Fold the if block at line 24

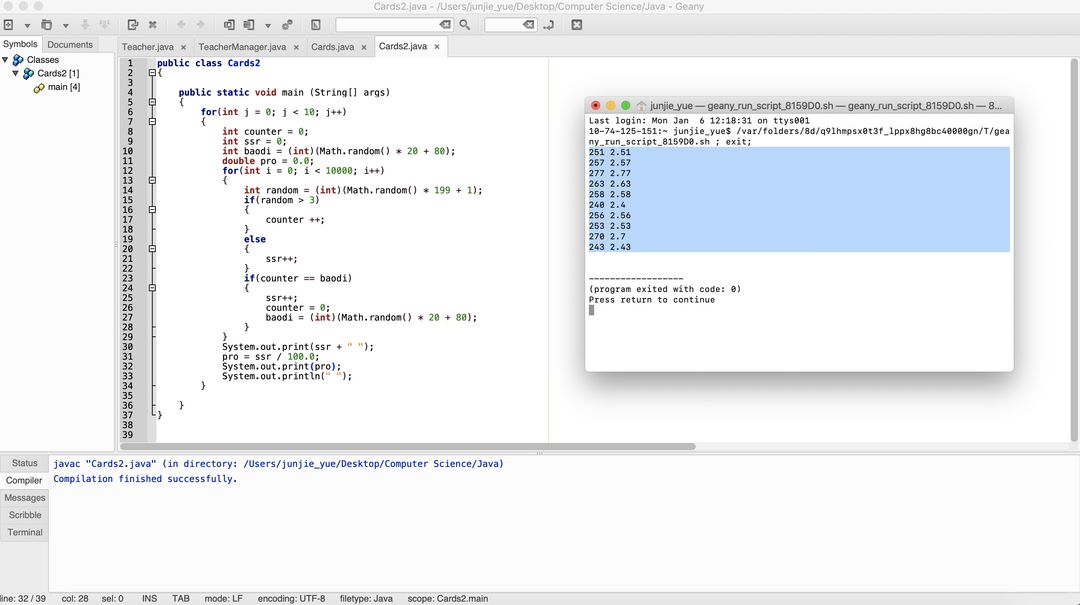pyautogui.click(x=152, y=288)
